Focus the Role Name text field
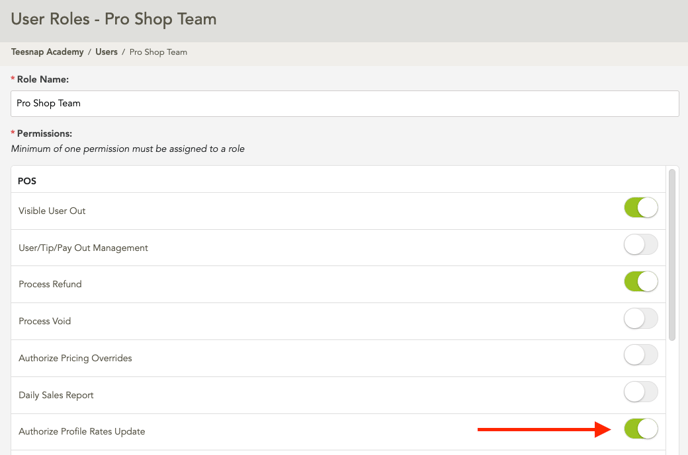This screenshot has width=688, height=455. point(344,103)
